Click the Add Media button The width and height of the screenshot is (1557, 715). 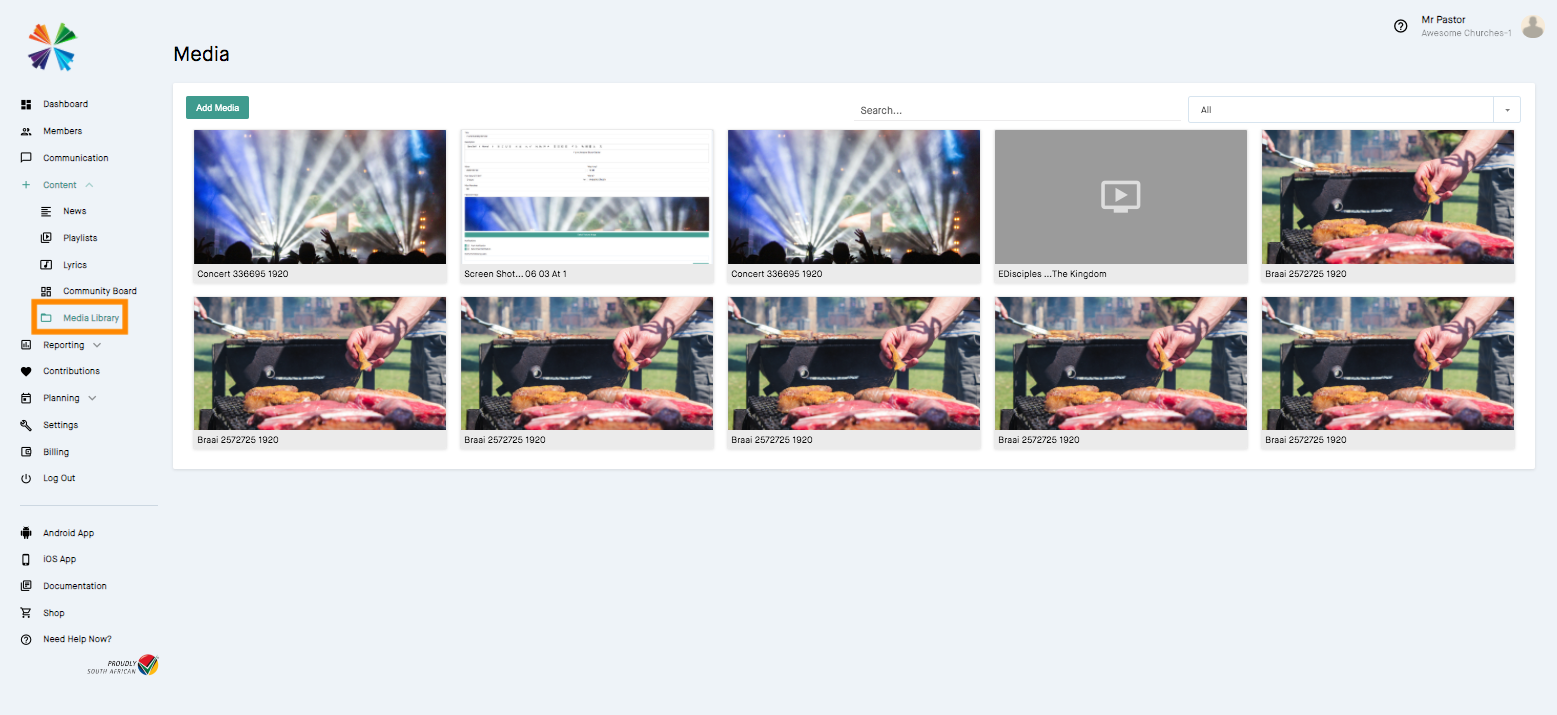click(x=217, y=106)
